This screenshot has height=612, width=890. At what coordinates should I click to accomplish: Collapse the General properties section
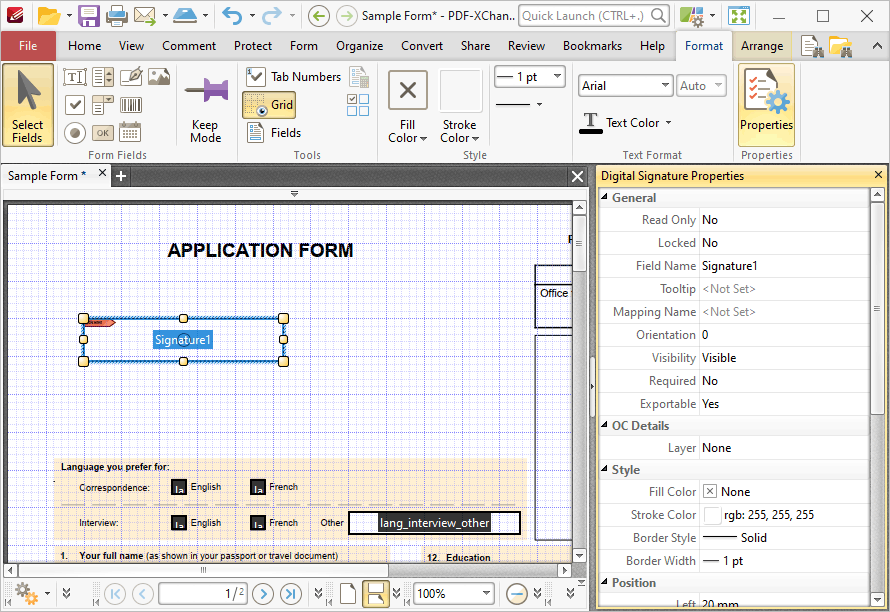[604, 197]
